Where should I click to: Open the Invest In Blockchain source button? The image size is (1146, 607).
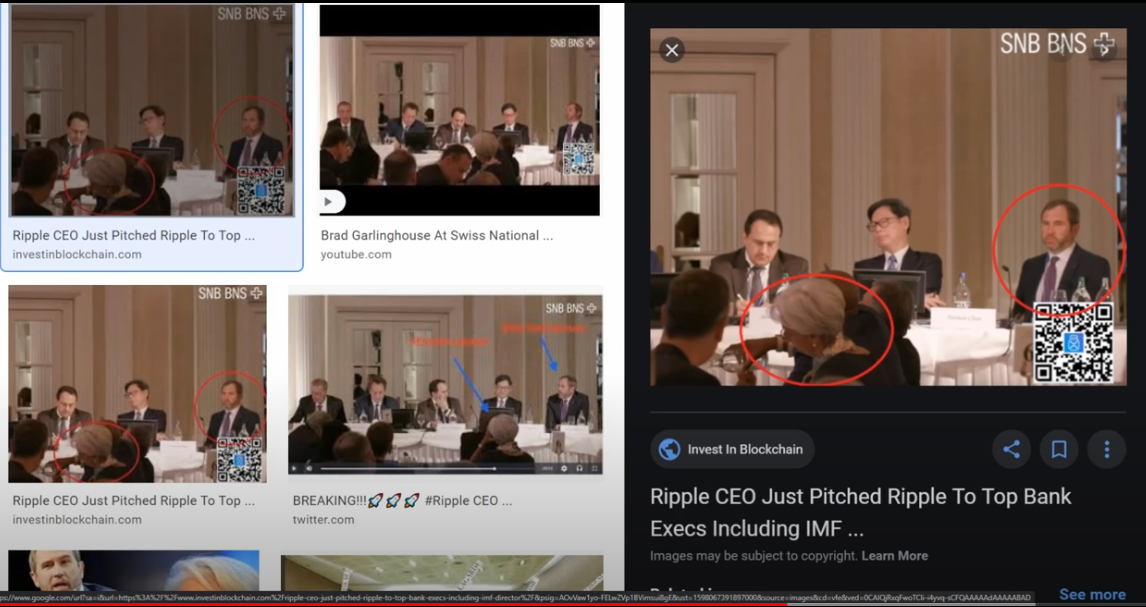pos(732,449)
